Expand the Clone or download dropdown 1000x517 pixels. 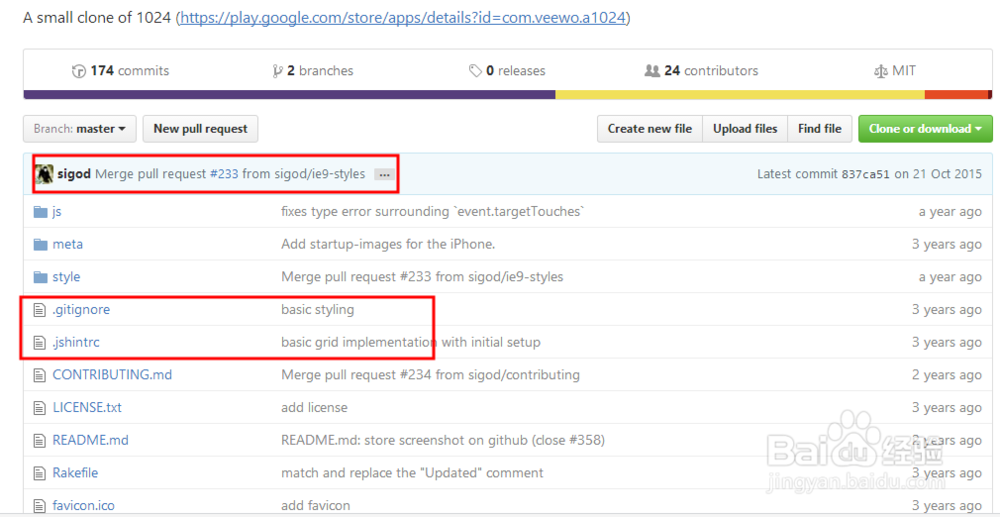925,129
